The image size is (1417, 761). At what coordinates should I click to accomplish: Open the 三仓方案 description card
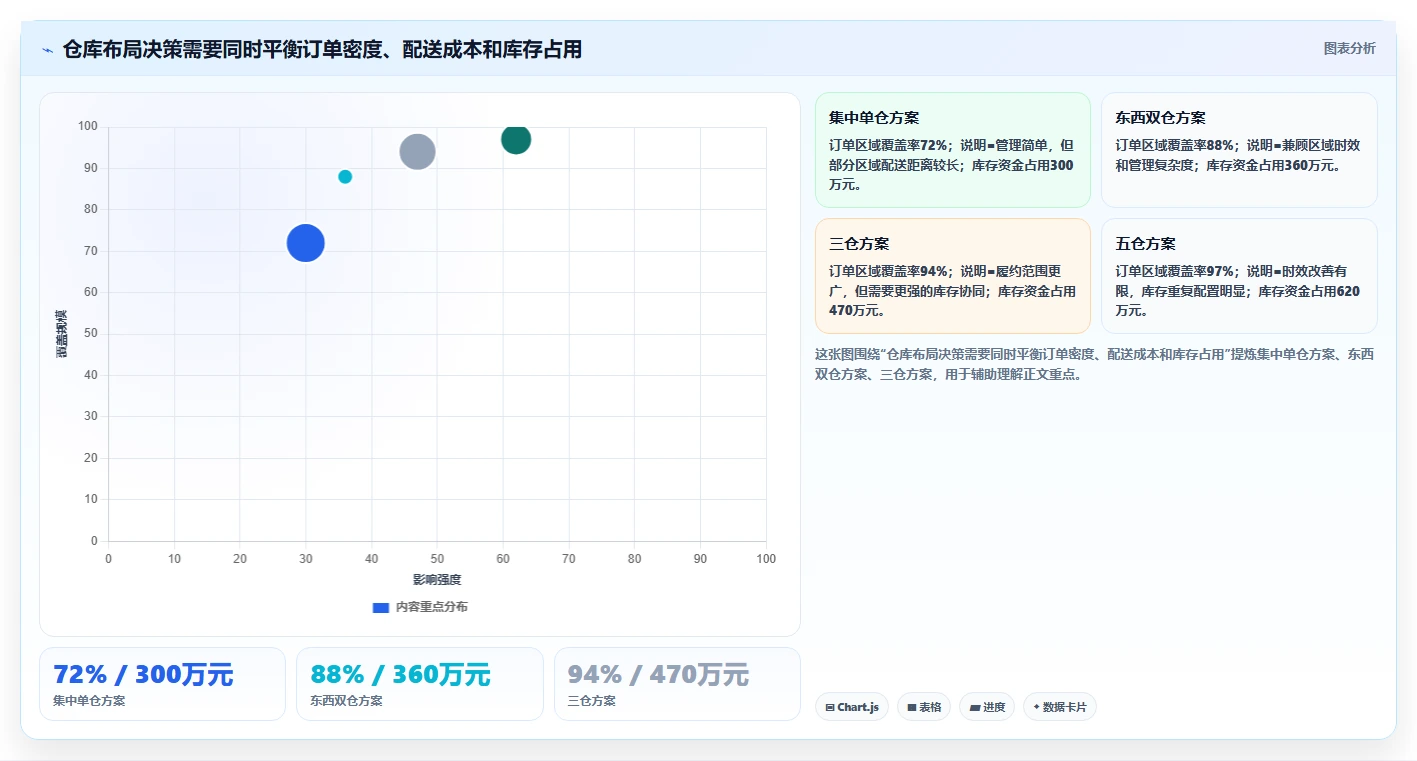(953, 276)
